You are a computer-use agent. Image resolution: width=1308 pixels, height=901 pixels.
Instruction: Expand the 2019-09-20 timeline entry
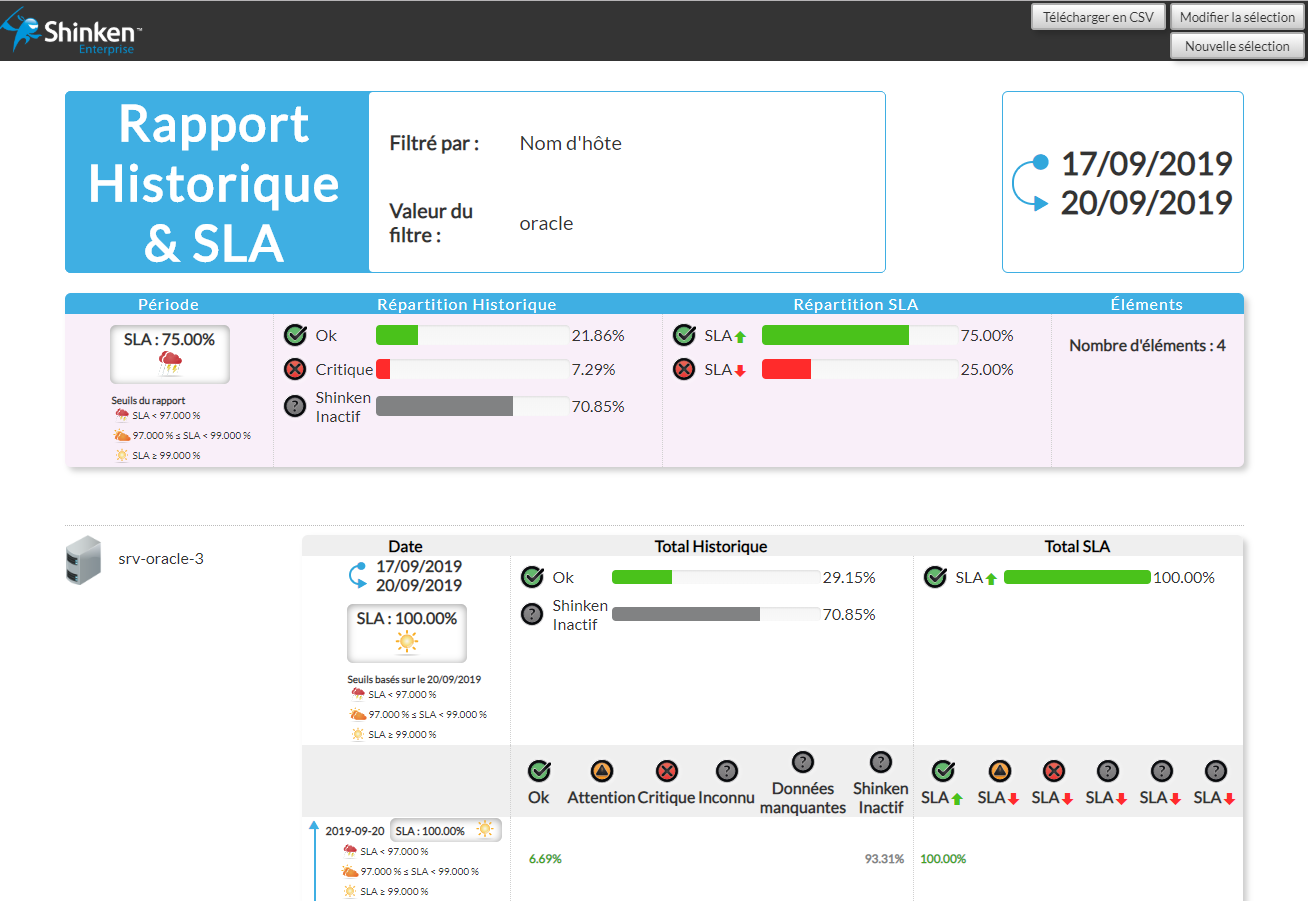coord(354,830)
